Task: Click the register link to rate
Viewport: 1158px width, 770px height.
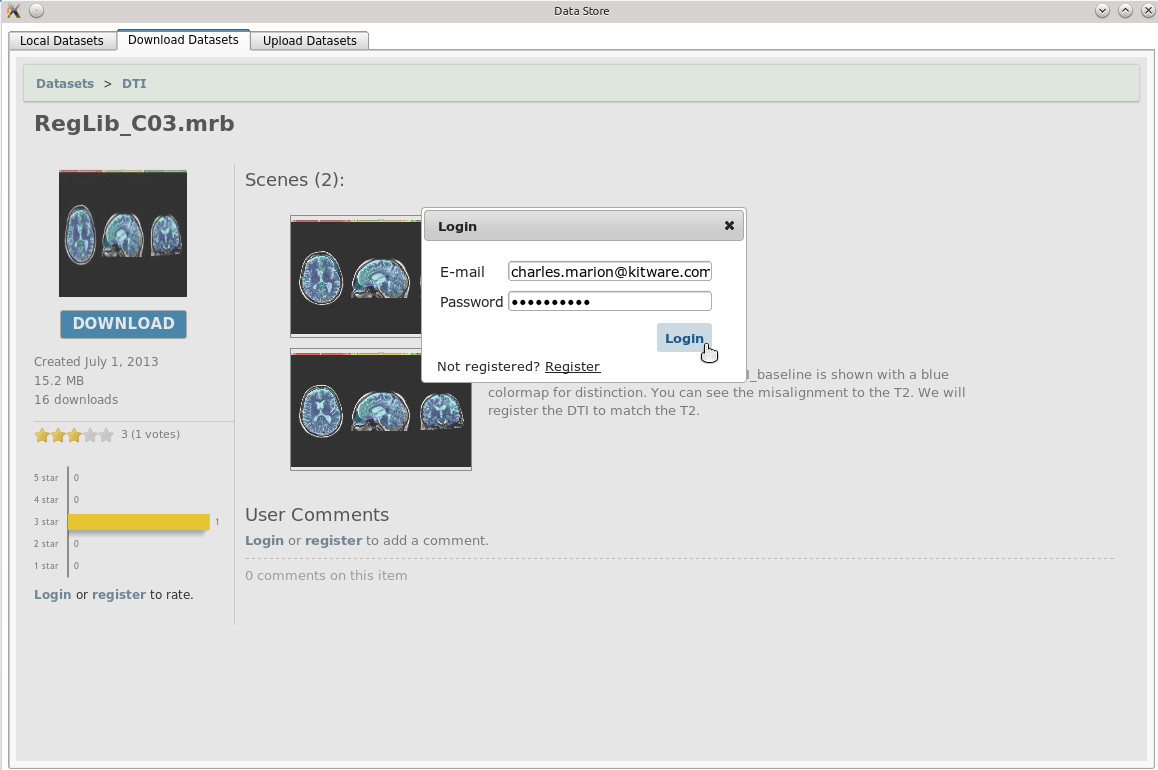Action: [x=118, y=595]
